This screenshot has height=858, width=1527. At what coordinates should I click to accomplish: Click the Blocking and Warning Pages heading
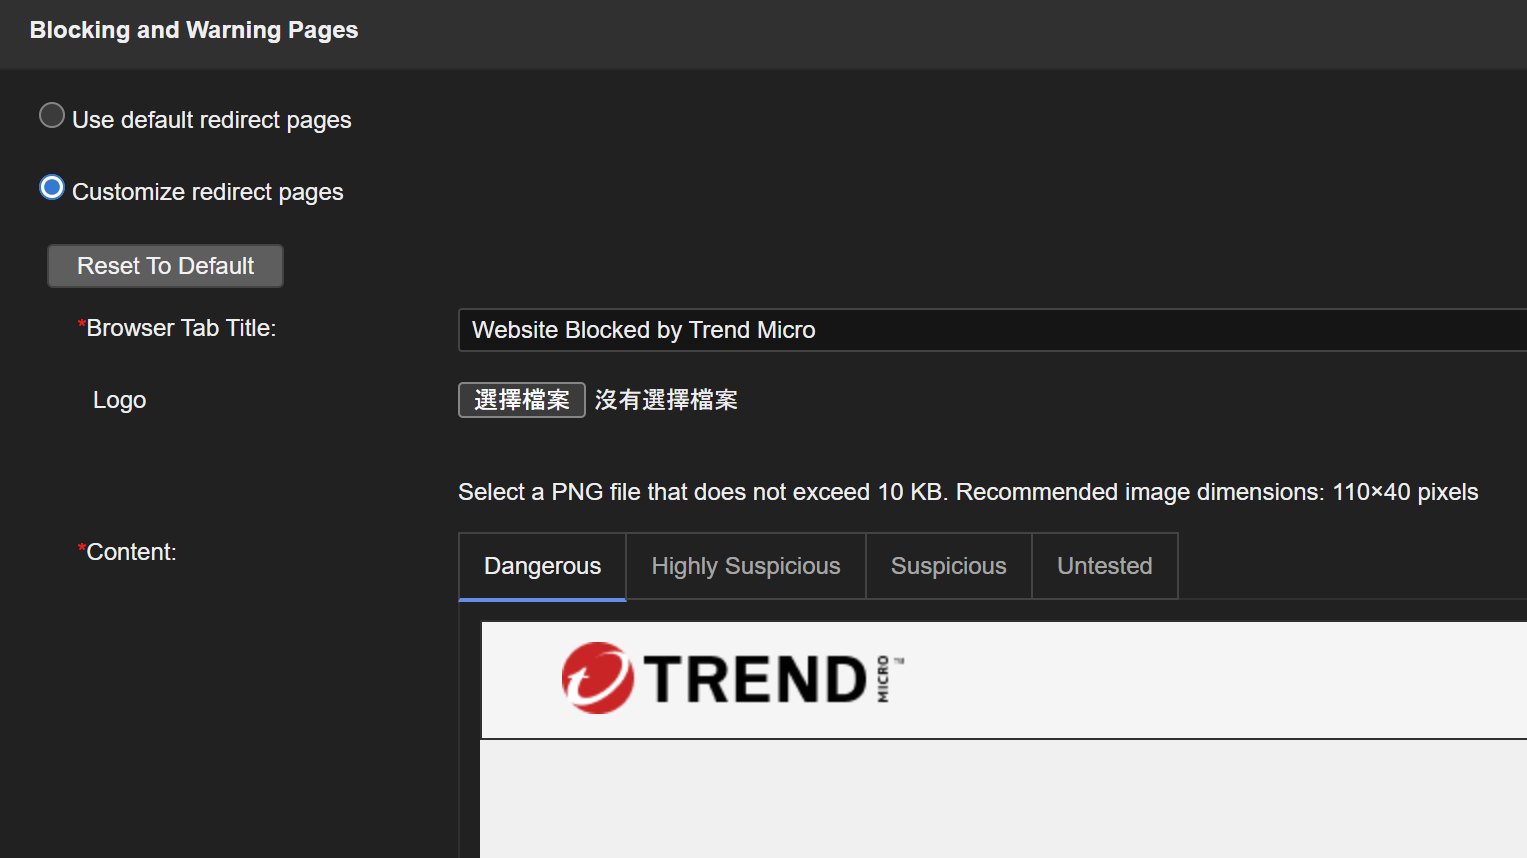coord(194,30)
